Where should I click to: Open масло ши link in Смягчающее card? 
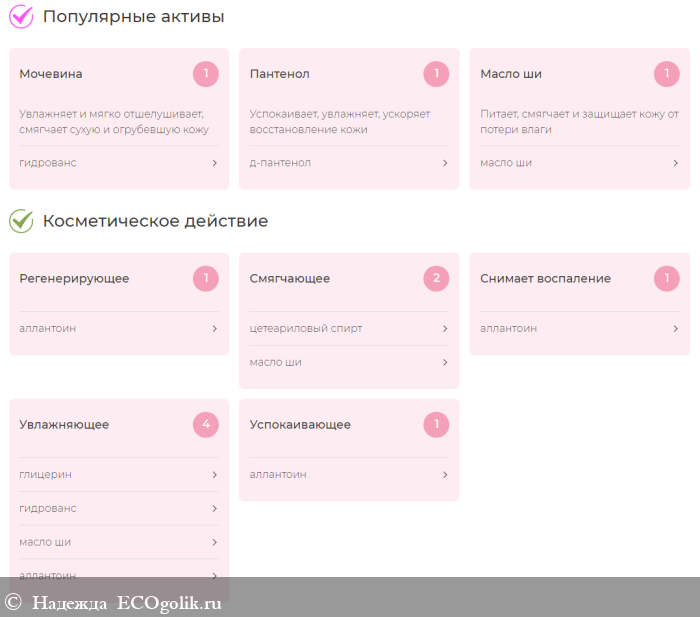coord(275,362)
